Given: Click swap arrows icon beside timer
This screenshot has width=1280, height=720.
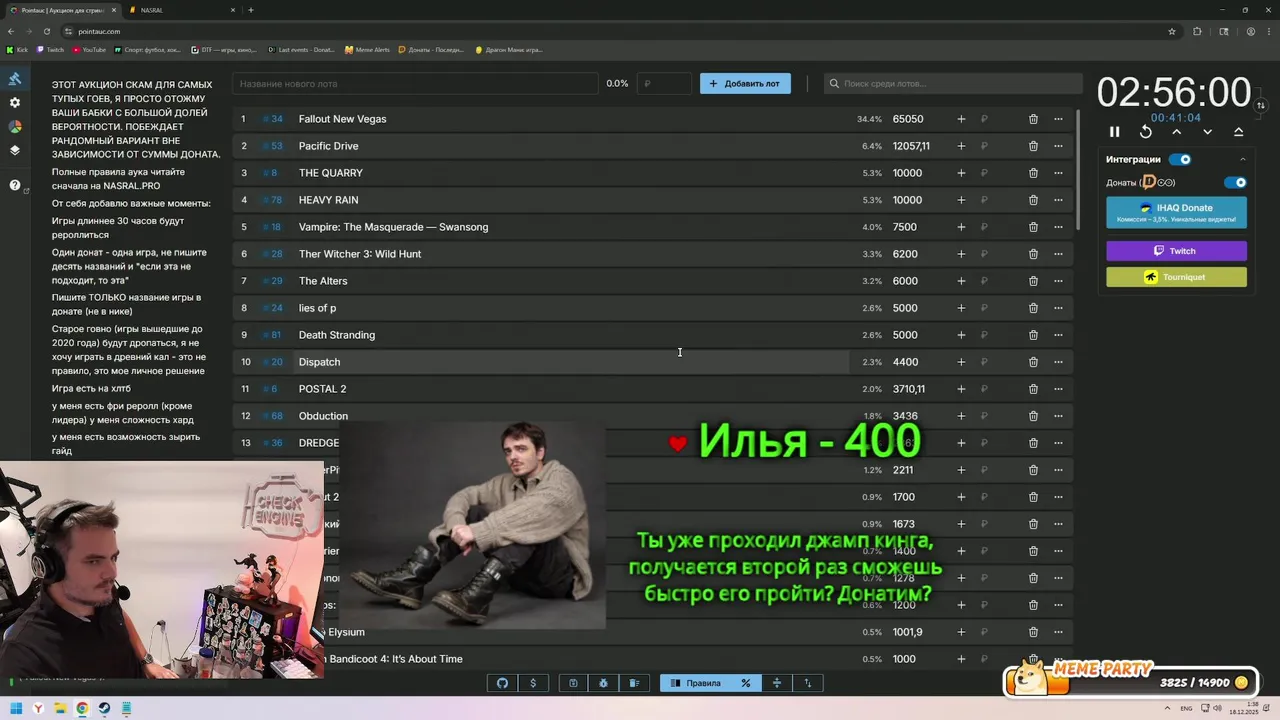Looking at the screenshot, I should tap(1261, 105).
